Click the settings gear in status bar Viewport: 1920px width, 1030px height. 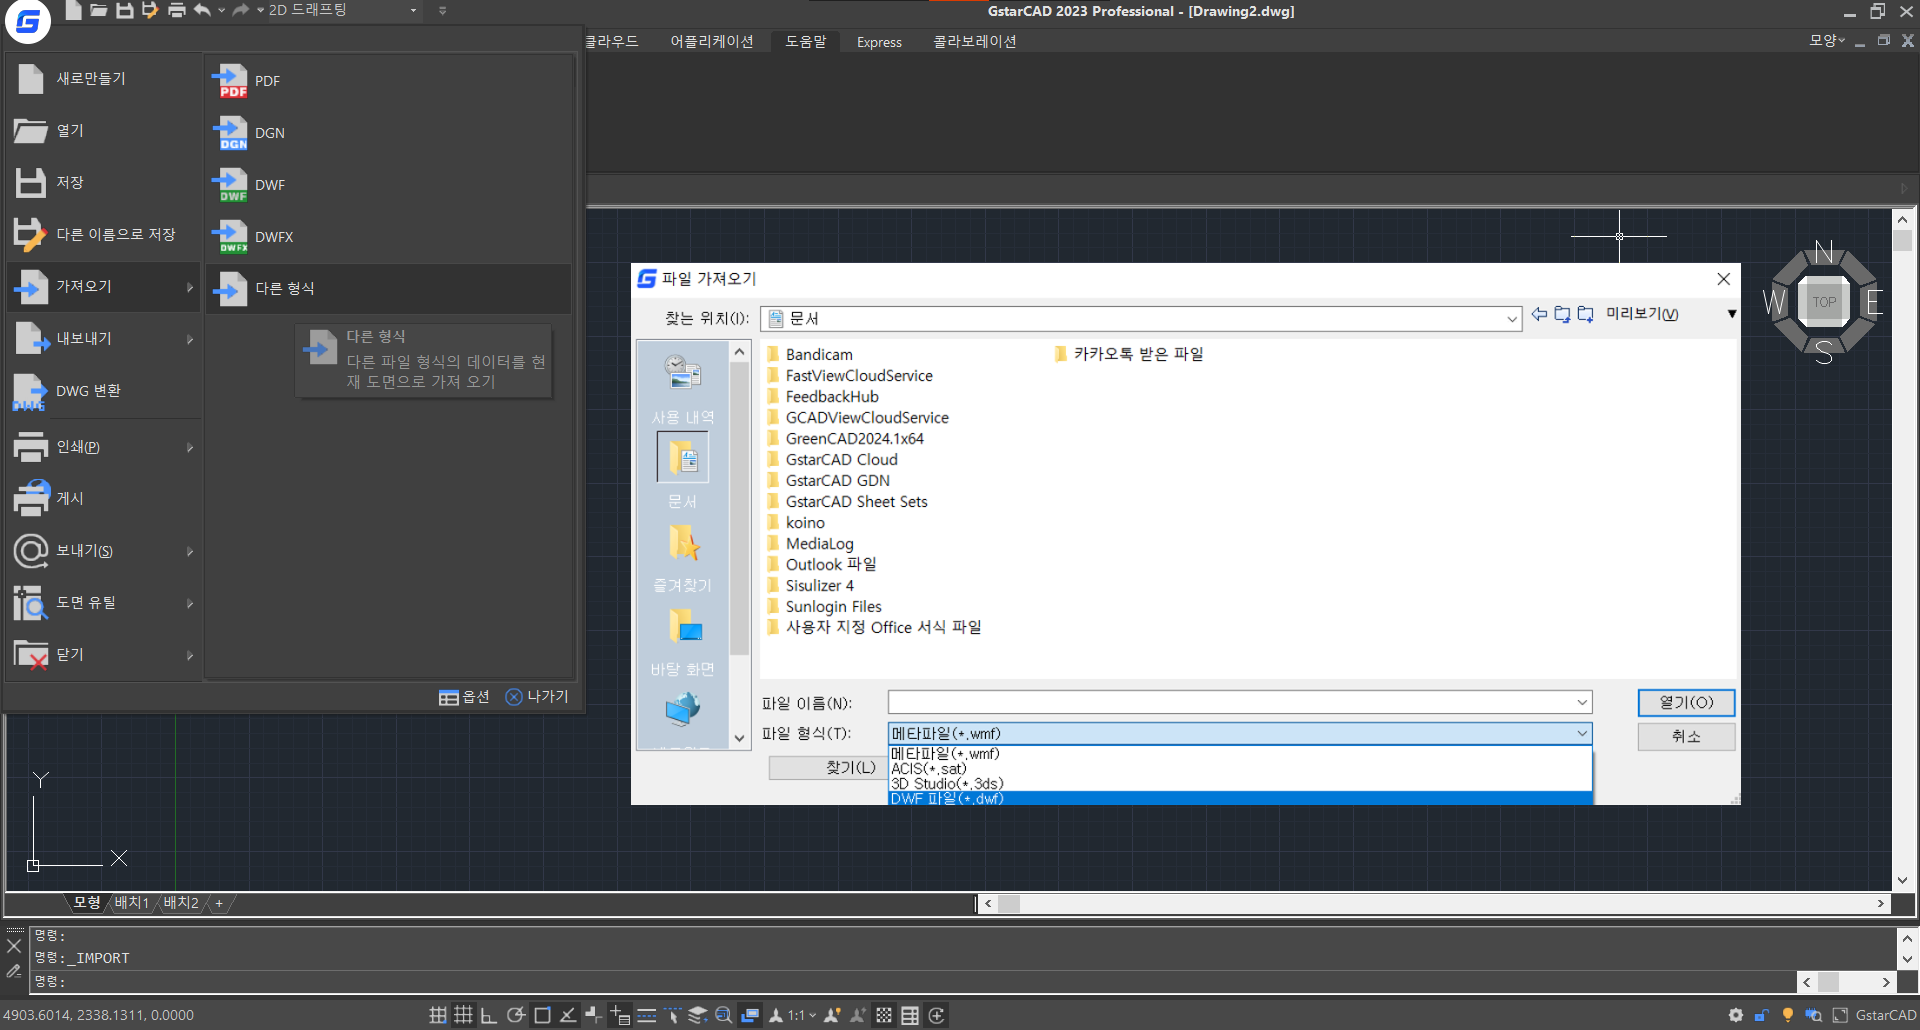1736,1015
